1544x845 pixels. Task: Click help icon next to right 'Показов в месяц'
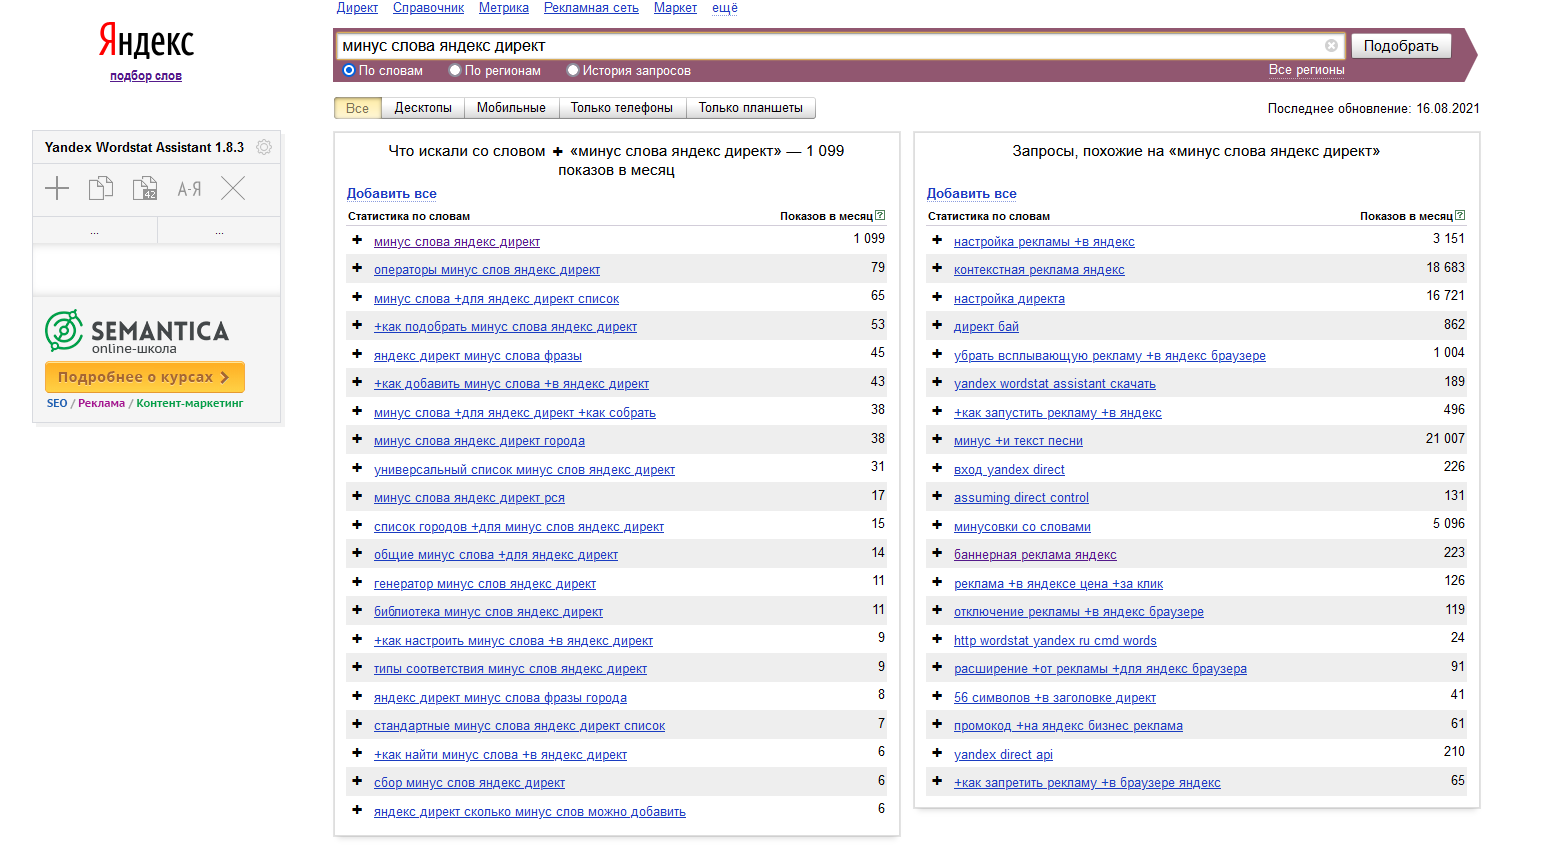[1460, 216]
